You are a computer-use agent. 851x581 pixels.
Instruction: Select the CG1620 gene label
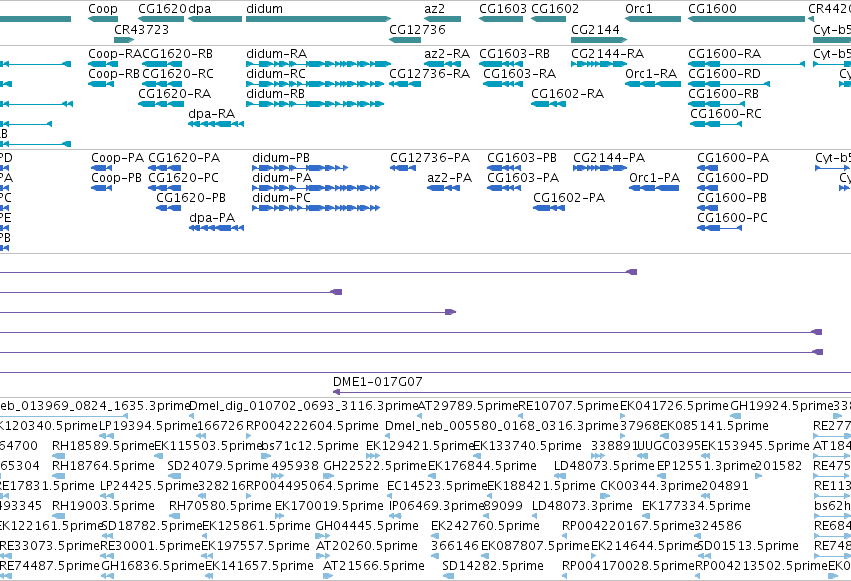(x=162, y=9)
